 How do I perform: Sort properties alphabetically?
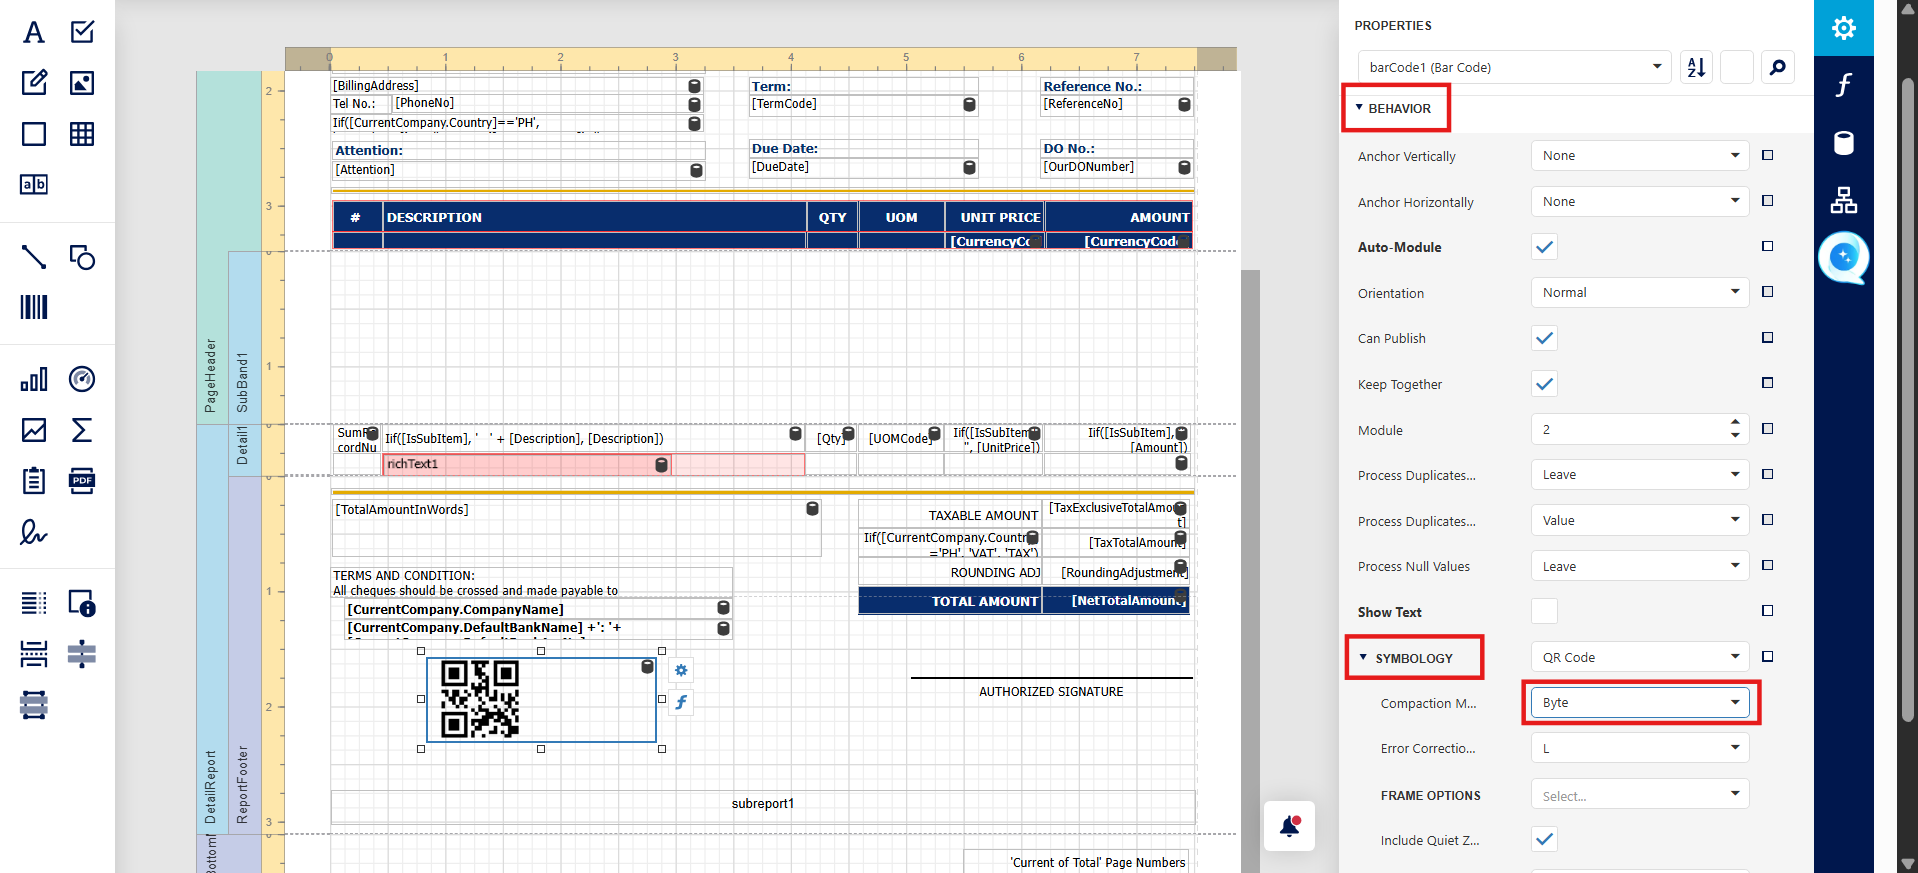1696,67
